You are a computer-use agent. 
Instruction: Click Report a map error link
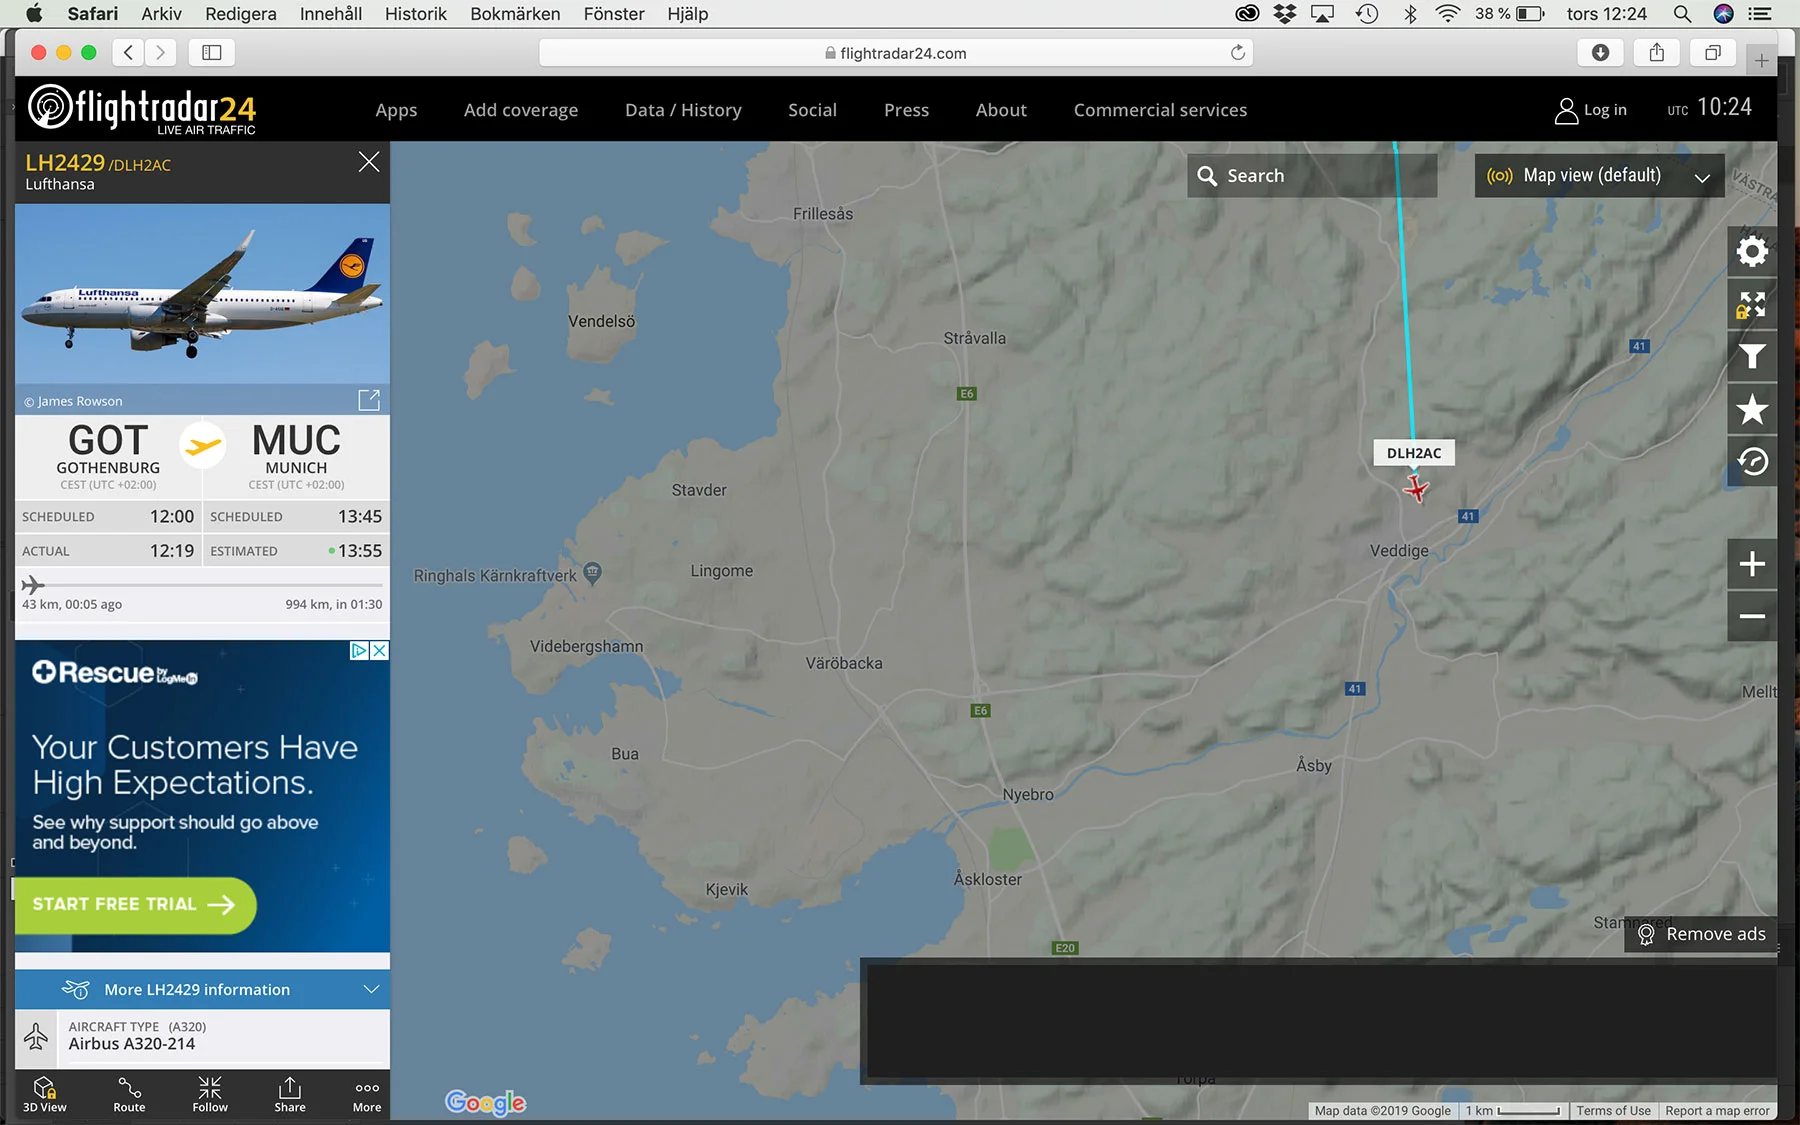pyautogui.click(x=1717, y=1111)
